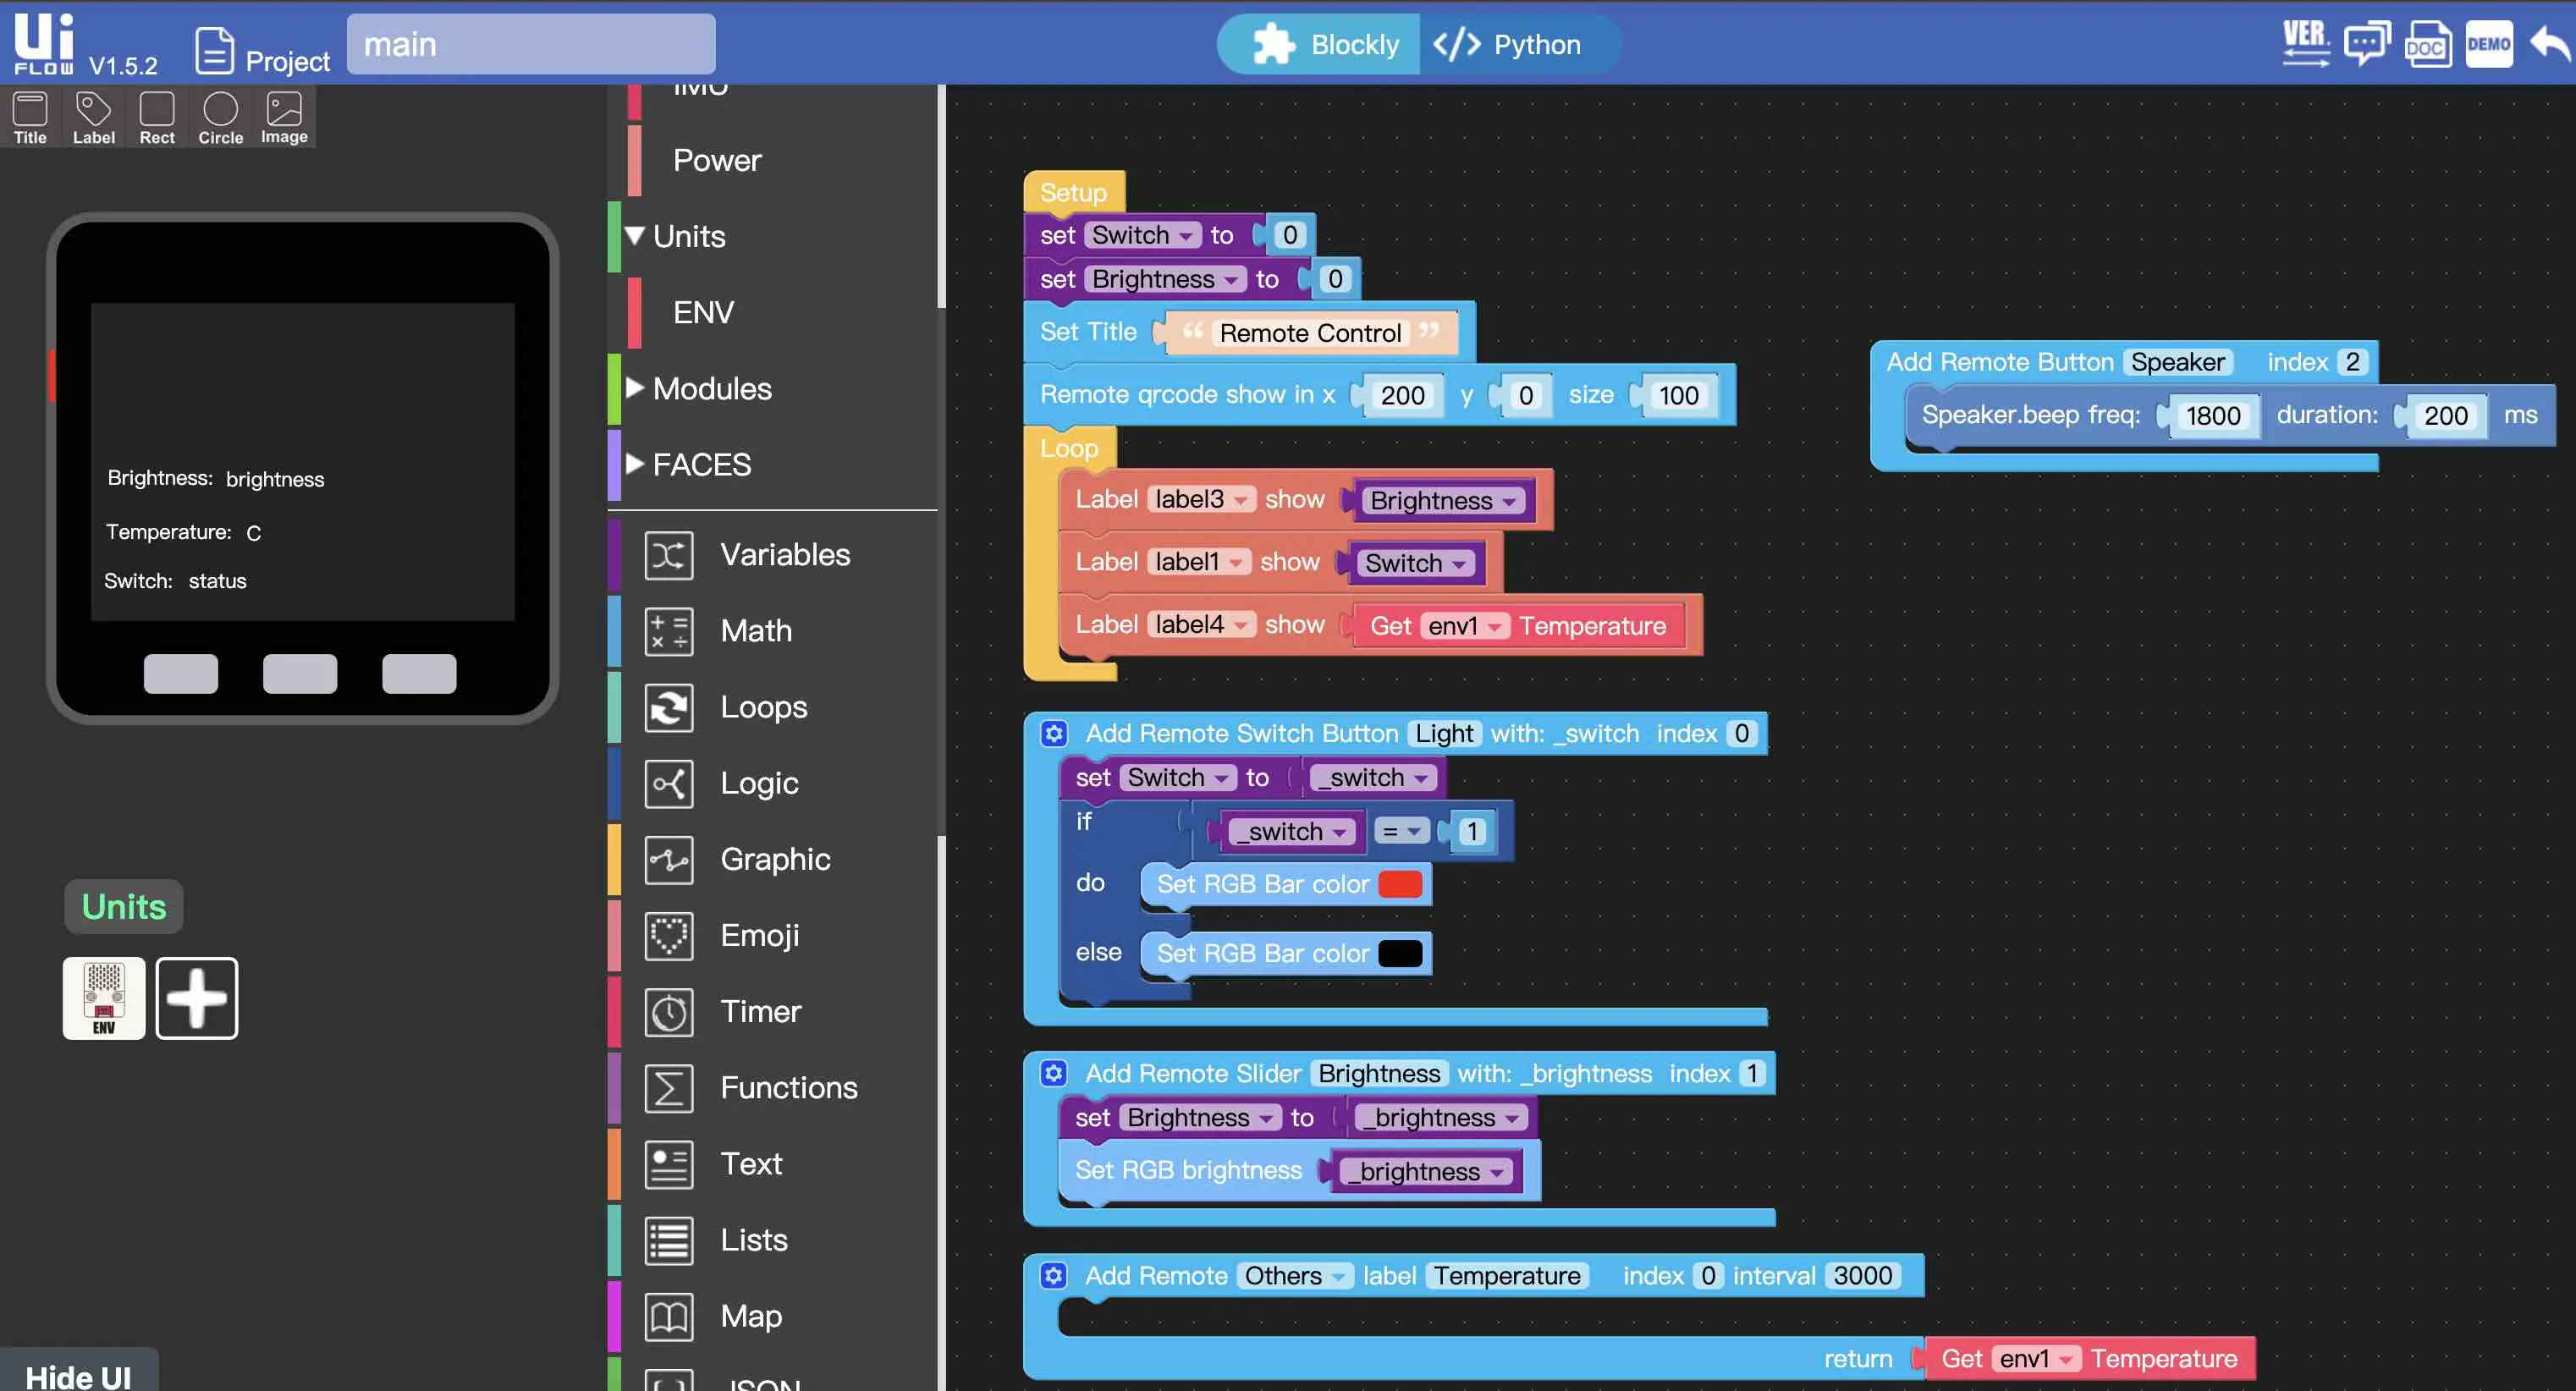Click black color swatch in RGB Bar block
The image size is (2576, 1391).
point(1400,954)
